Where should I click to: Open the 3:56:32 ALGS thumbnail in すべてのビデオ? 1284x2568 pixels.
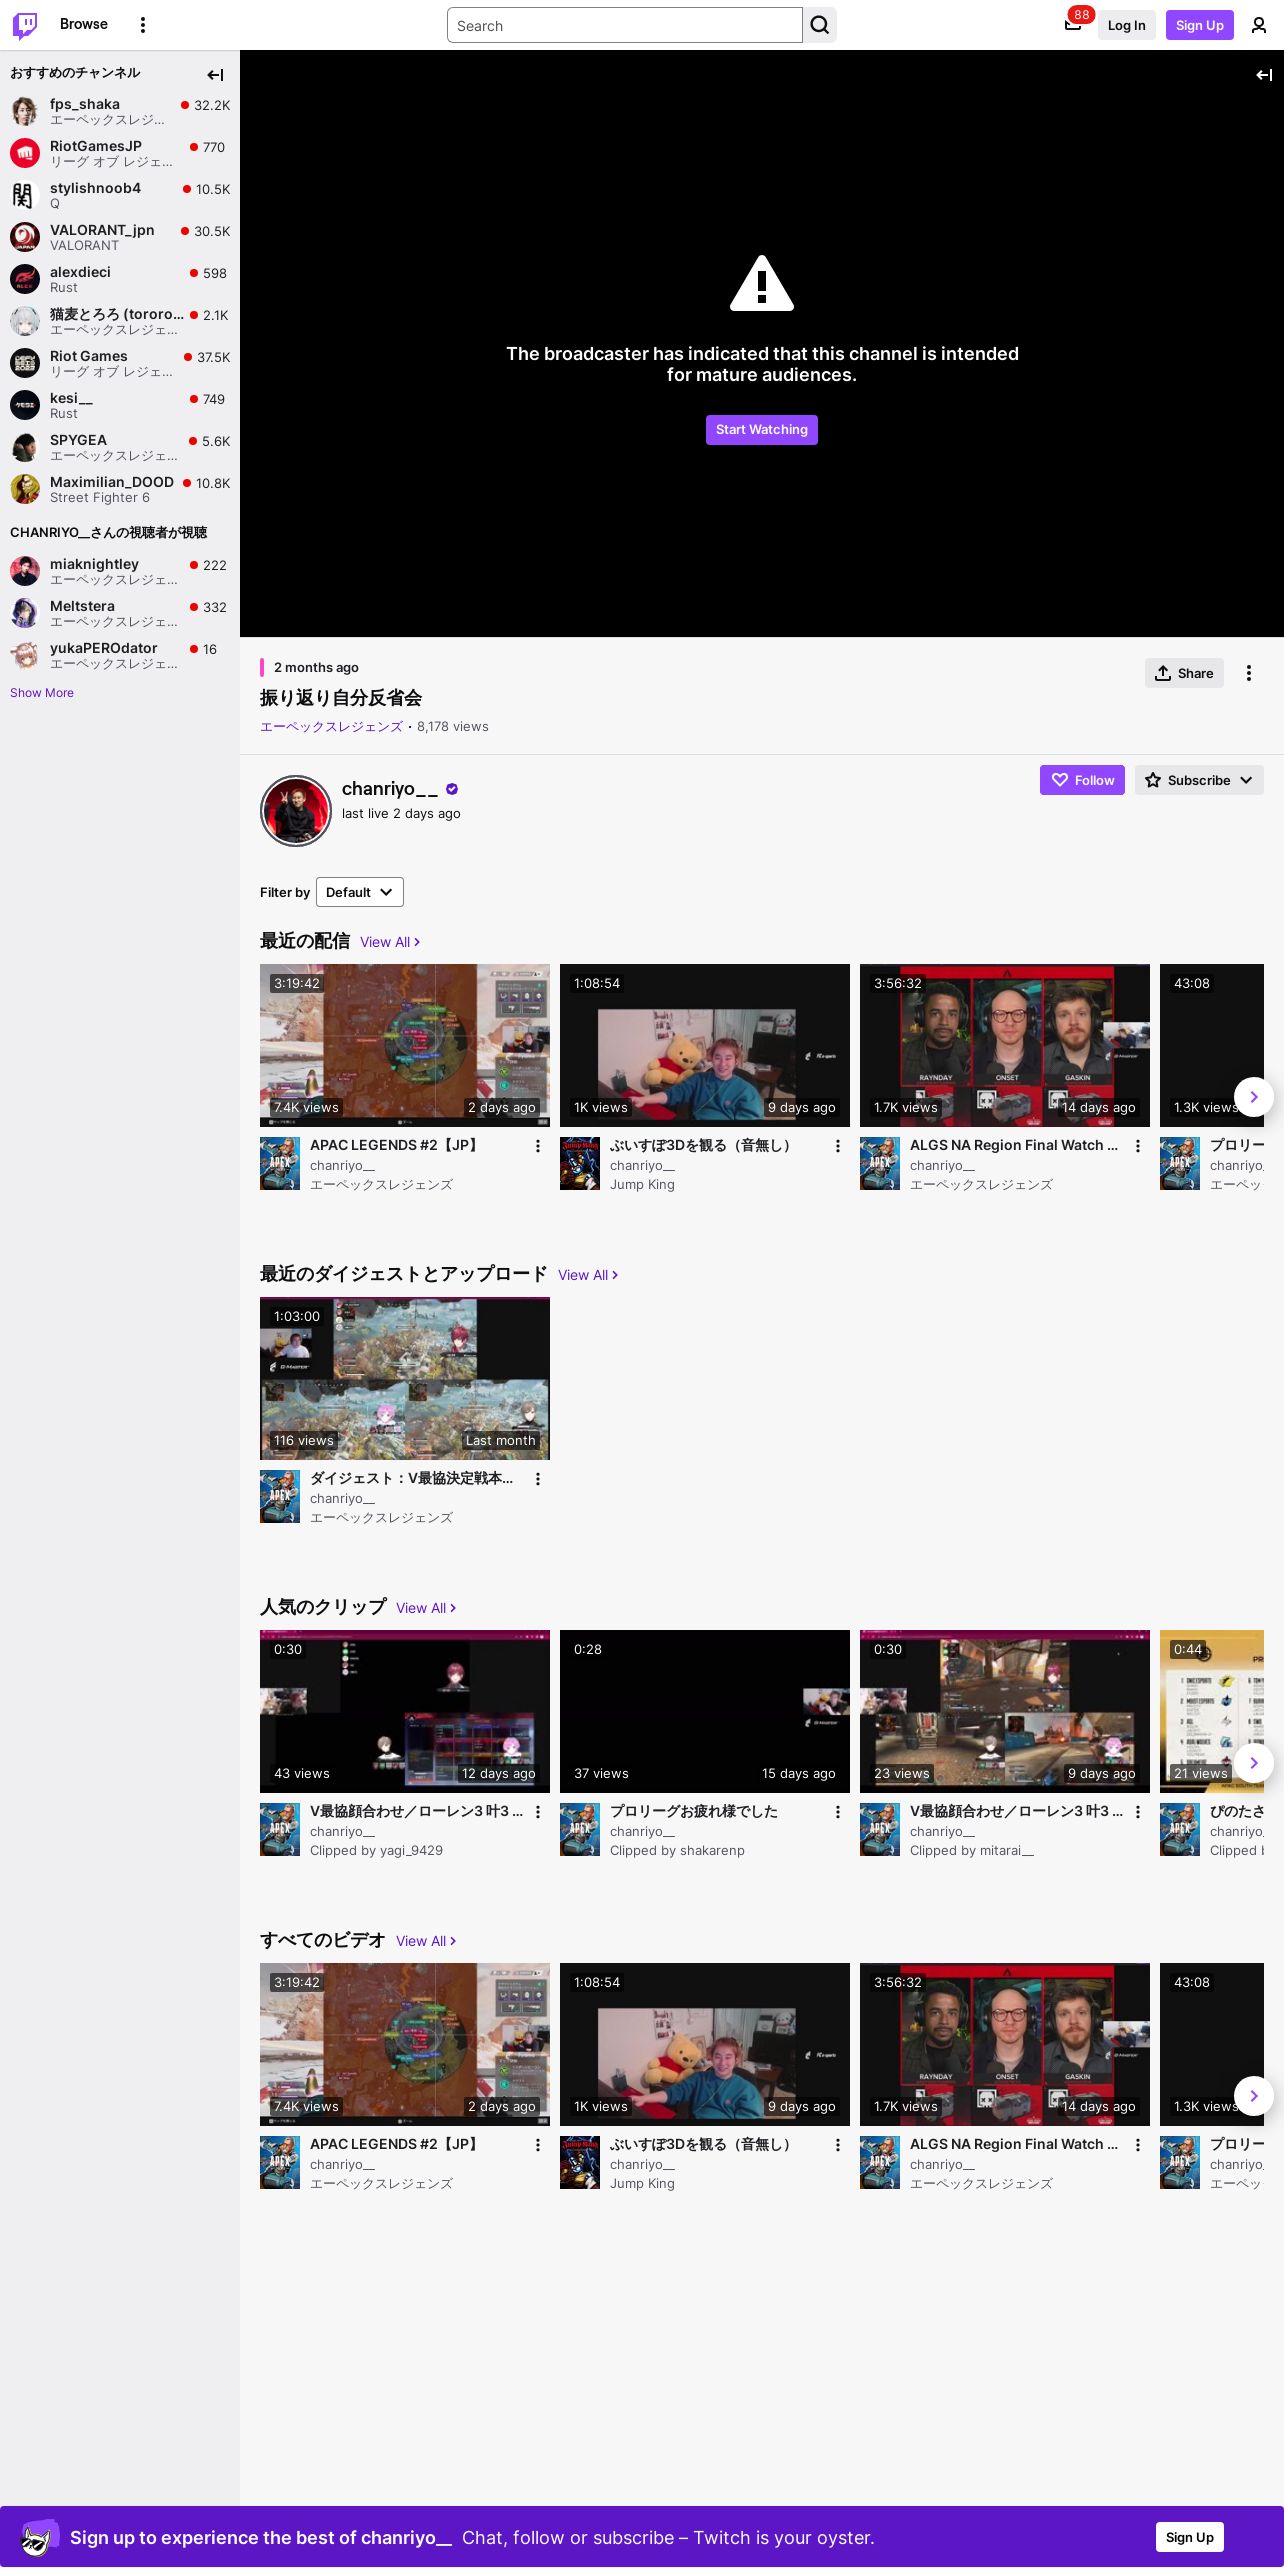click(x=1005, y=2044)
